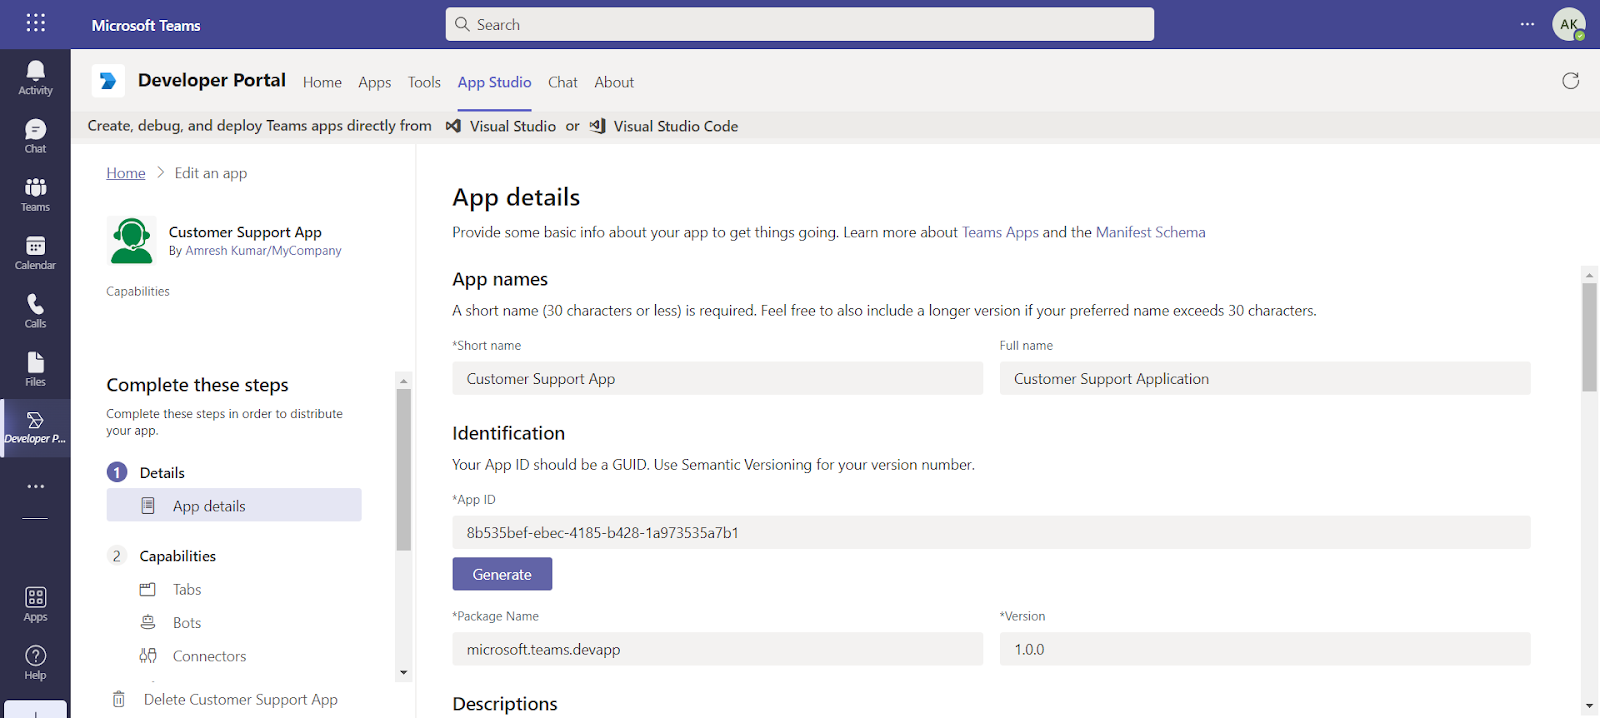Click the Generate button

[x=502, y=574]
